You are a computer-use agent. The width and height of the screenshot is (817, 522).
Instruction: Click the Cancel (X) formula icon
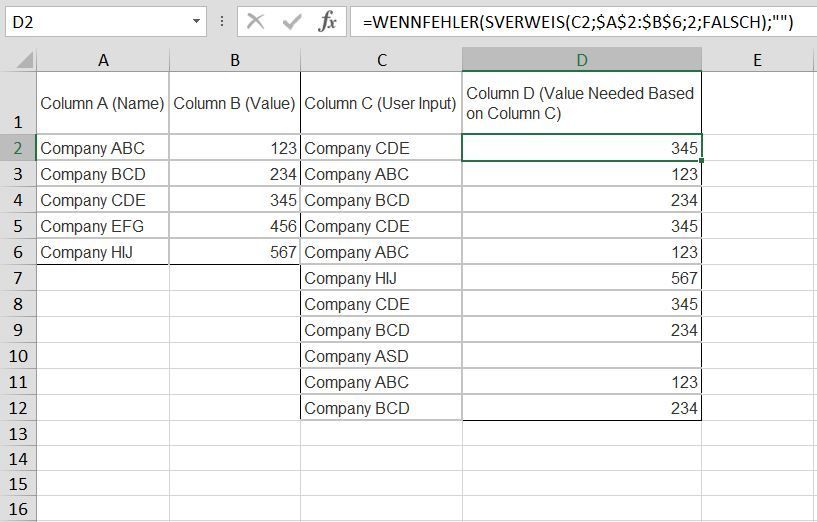coord(255,22)
